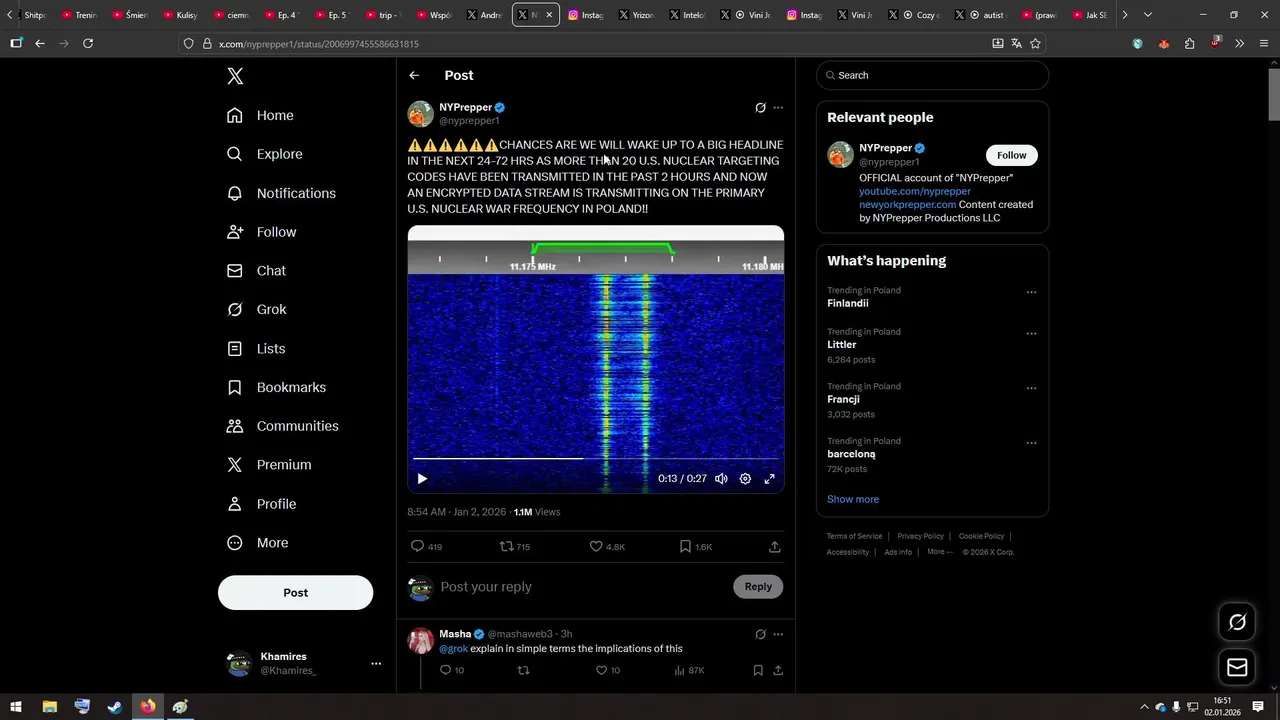Comment on Masha's reply
Screen dimensions: 1280x720
pos(451,671)
